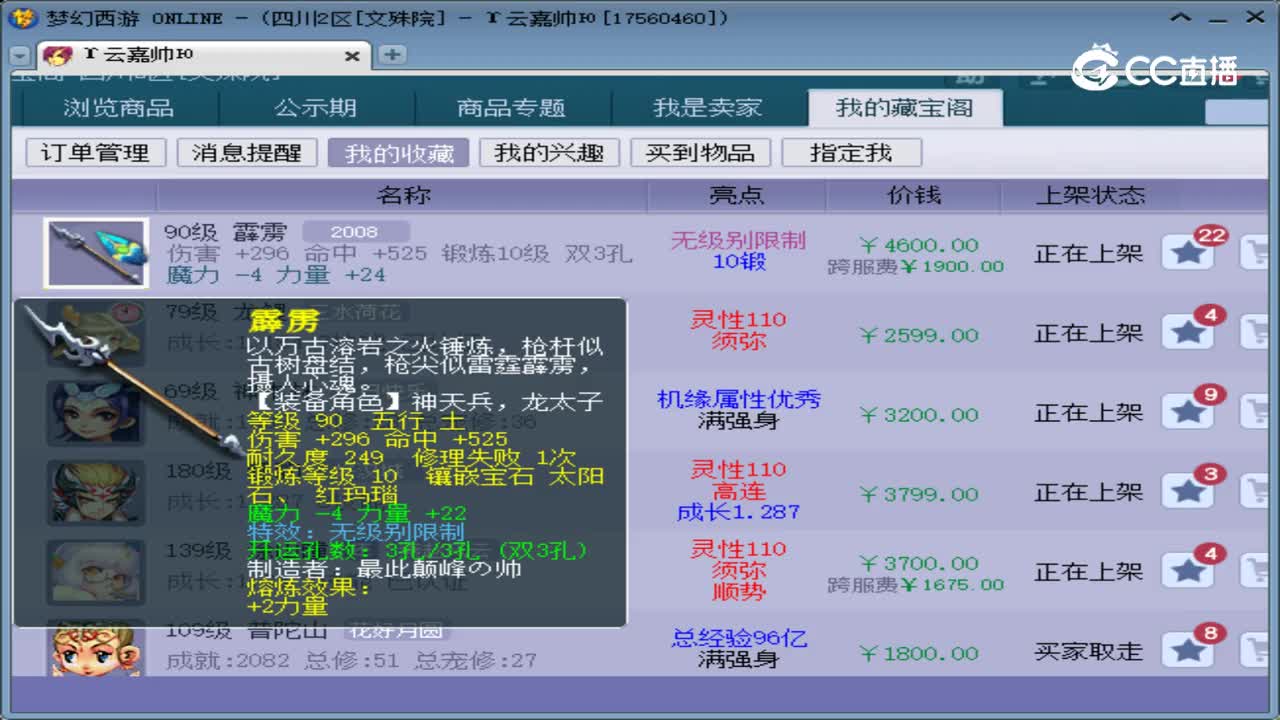Click 跨服费¥1675.00 text

point(915,585)
